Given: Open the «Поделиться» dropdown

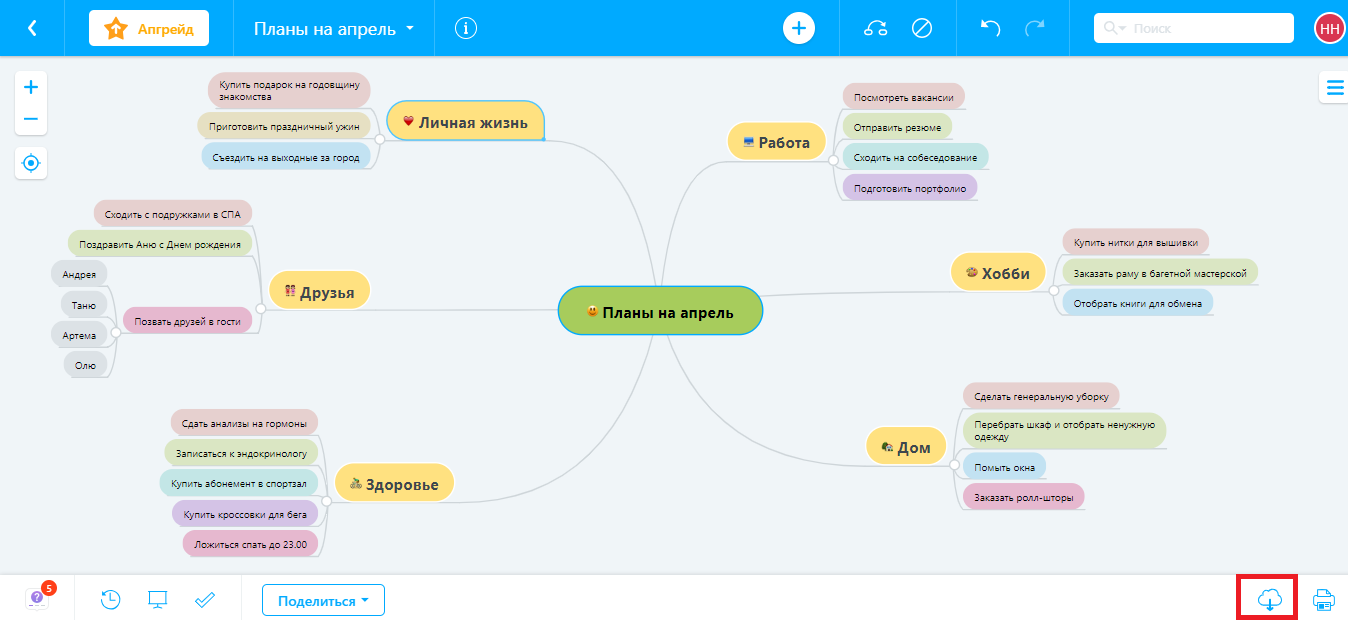Looking at the screenshot, I should tap(323, 600).
